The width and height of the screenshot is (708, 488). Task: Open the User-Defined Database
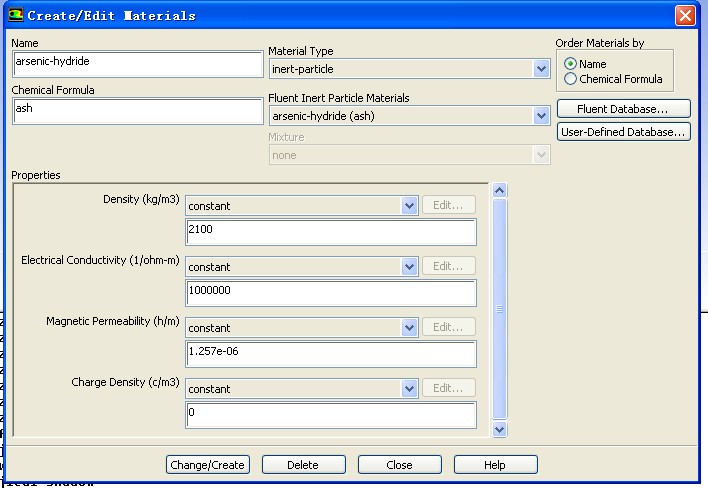coord(623,132)
